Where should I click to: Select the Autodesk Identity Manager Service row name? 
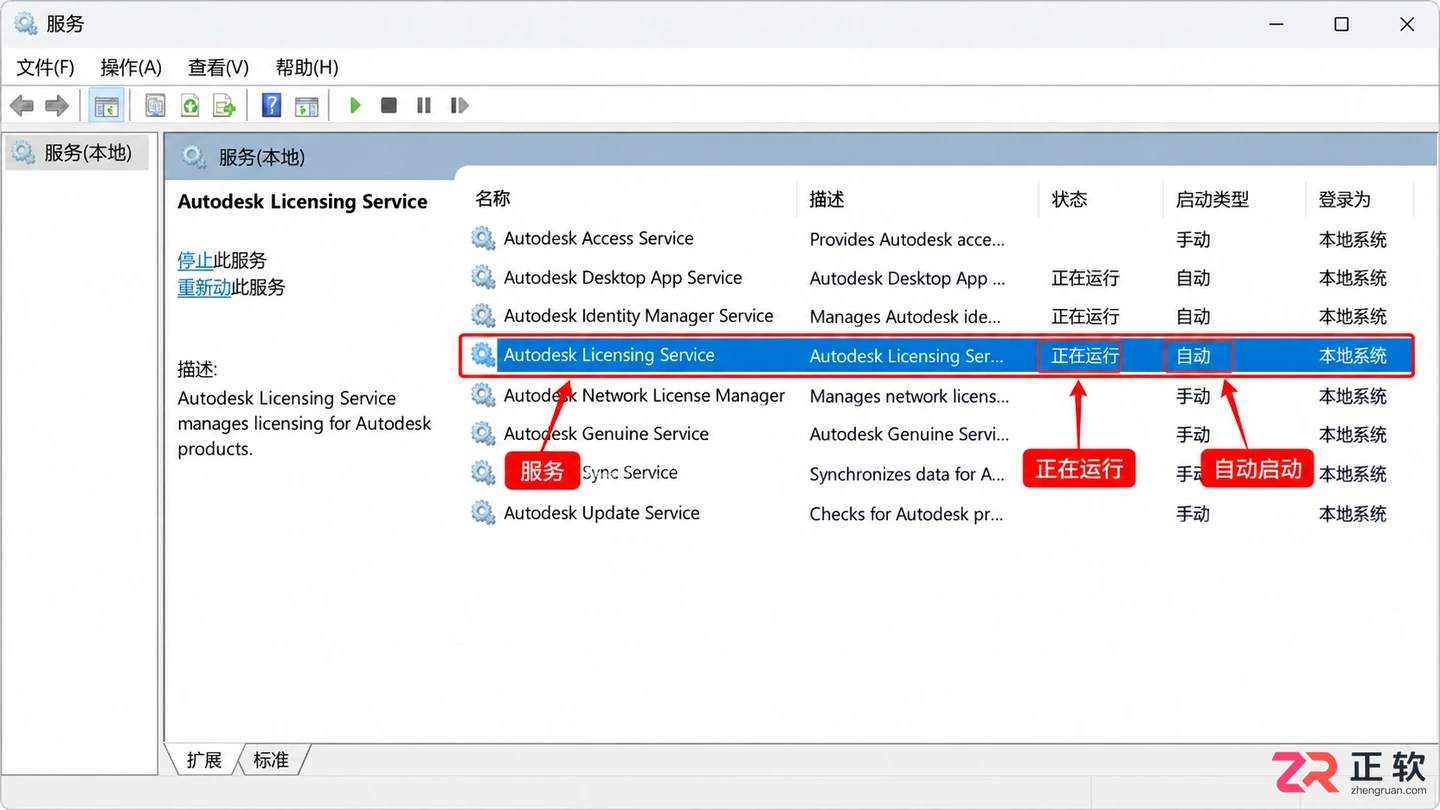639,316
